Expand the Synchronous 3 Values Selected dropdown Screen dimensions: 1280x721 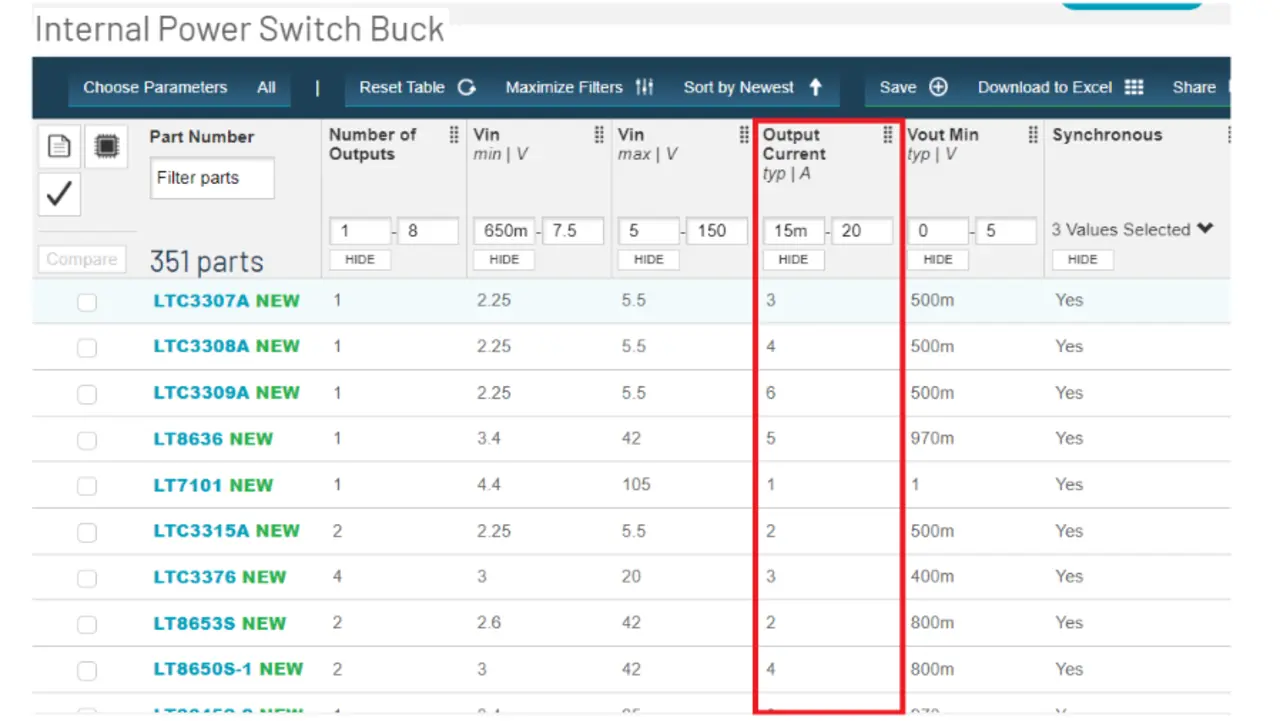coord(1205,229)
